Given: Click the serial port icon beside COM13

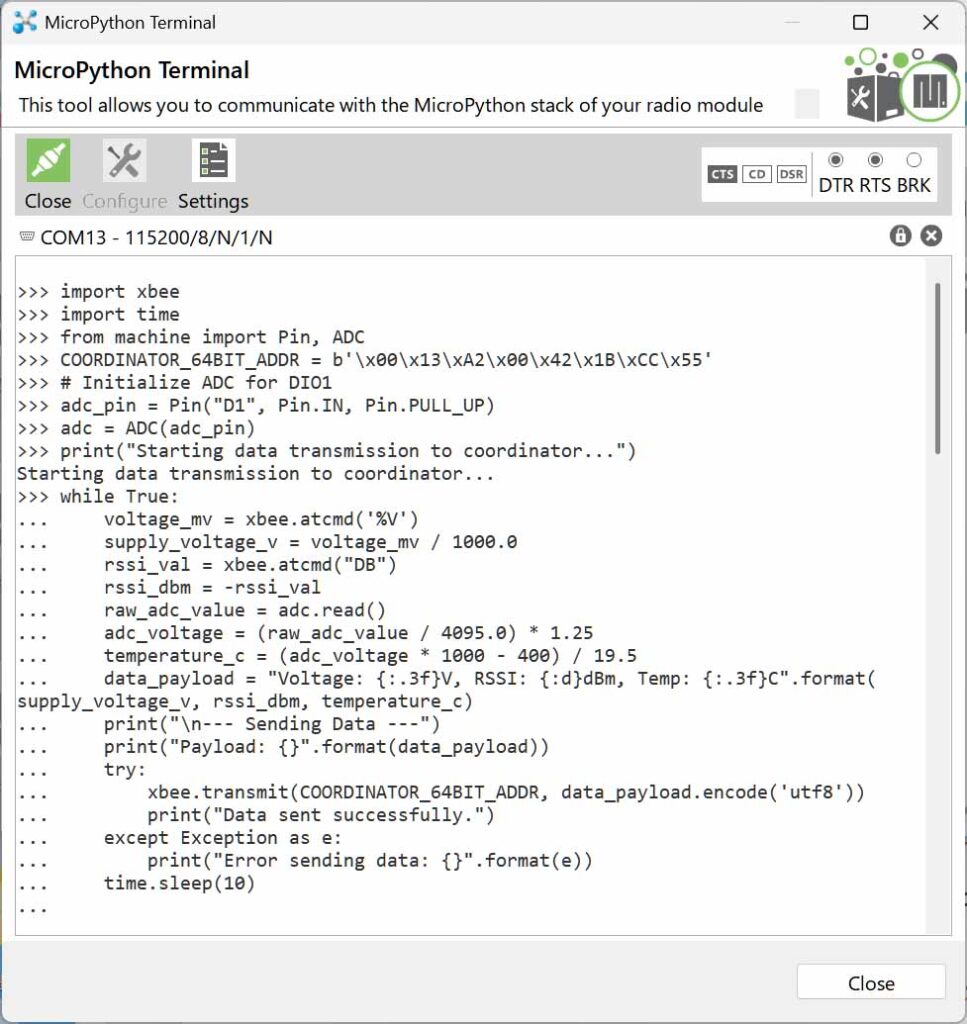Looking at the screenshot, I should point(27,236).
